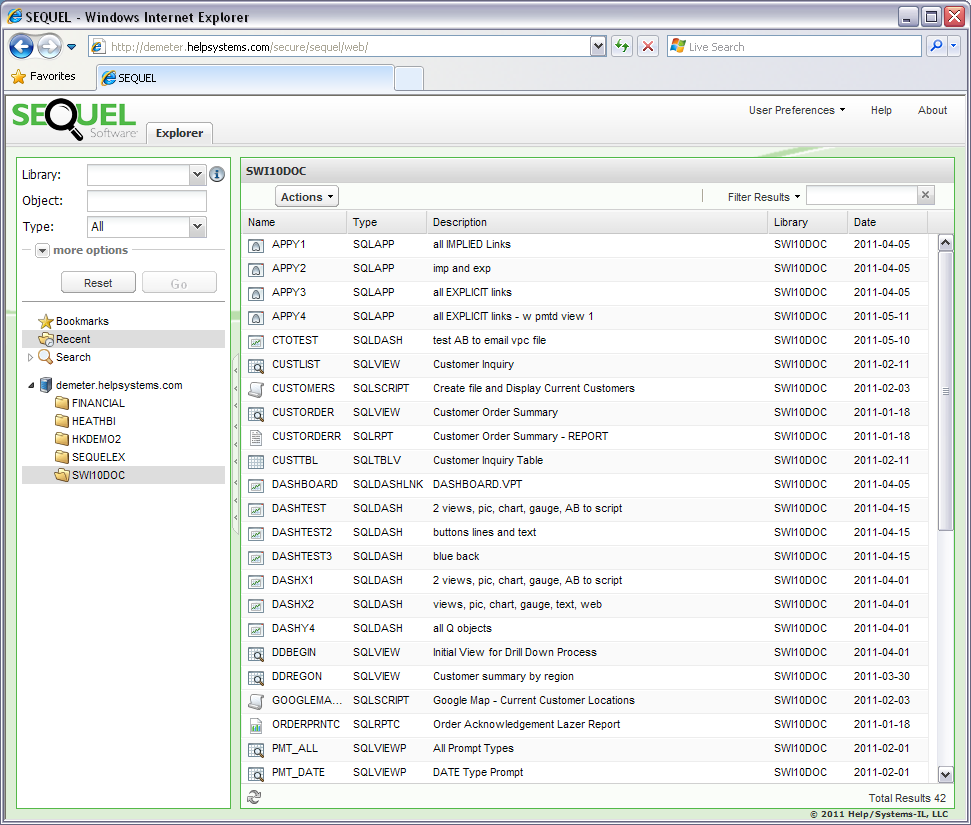
Task: Click the DASHBOARD link icon
Action: point(256,485)
